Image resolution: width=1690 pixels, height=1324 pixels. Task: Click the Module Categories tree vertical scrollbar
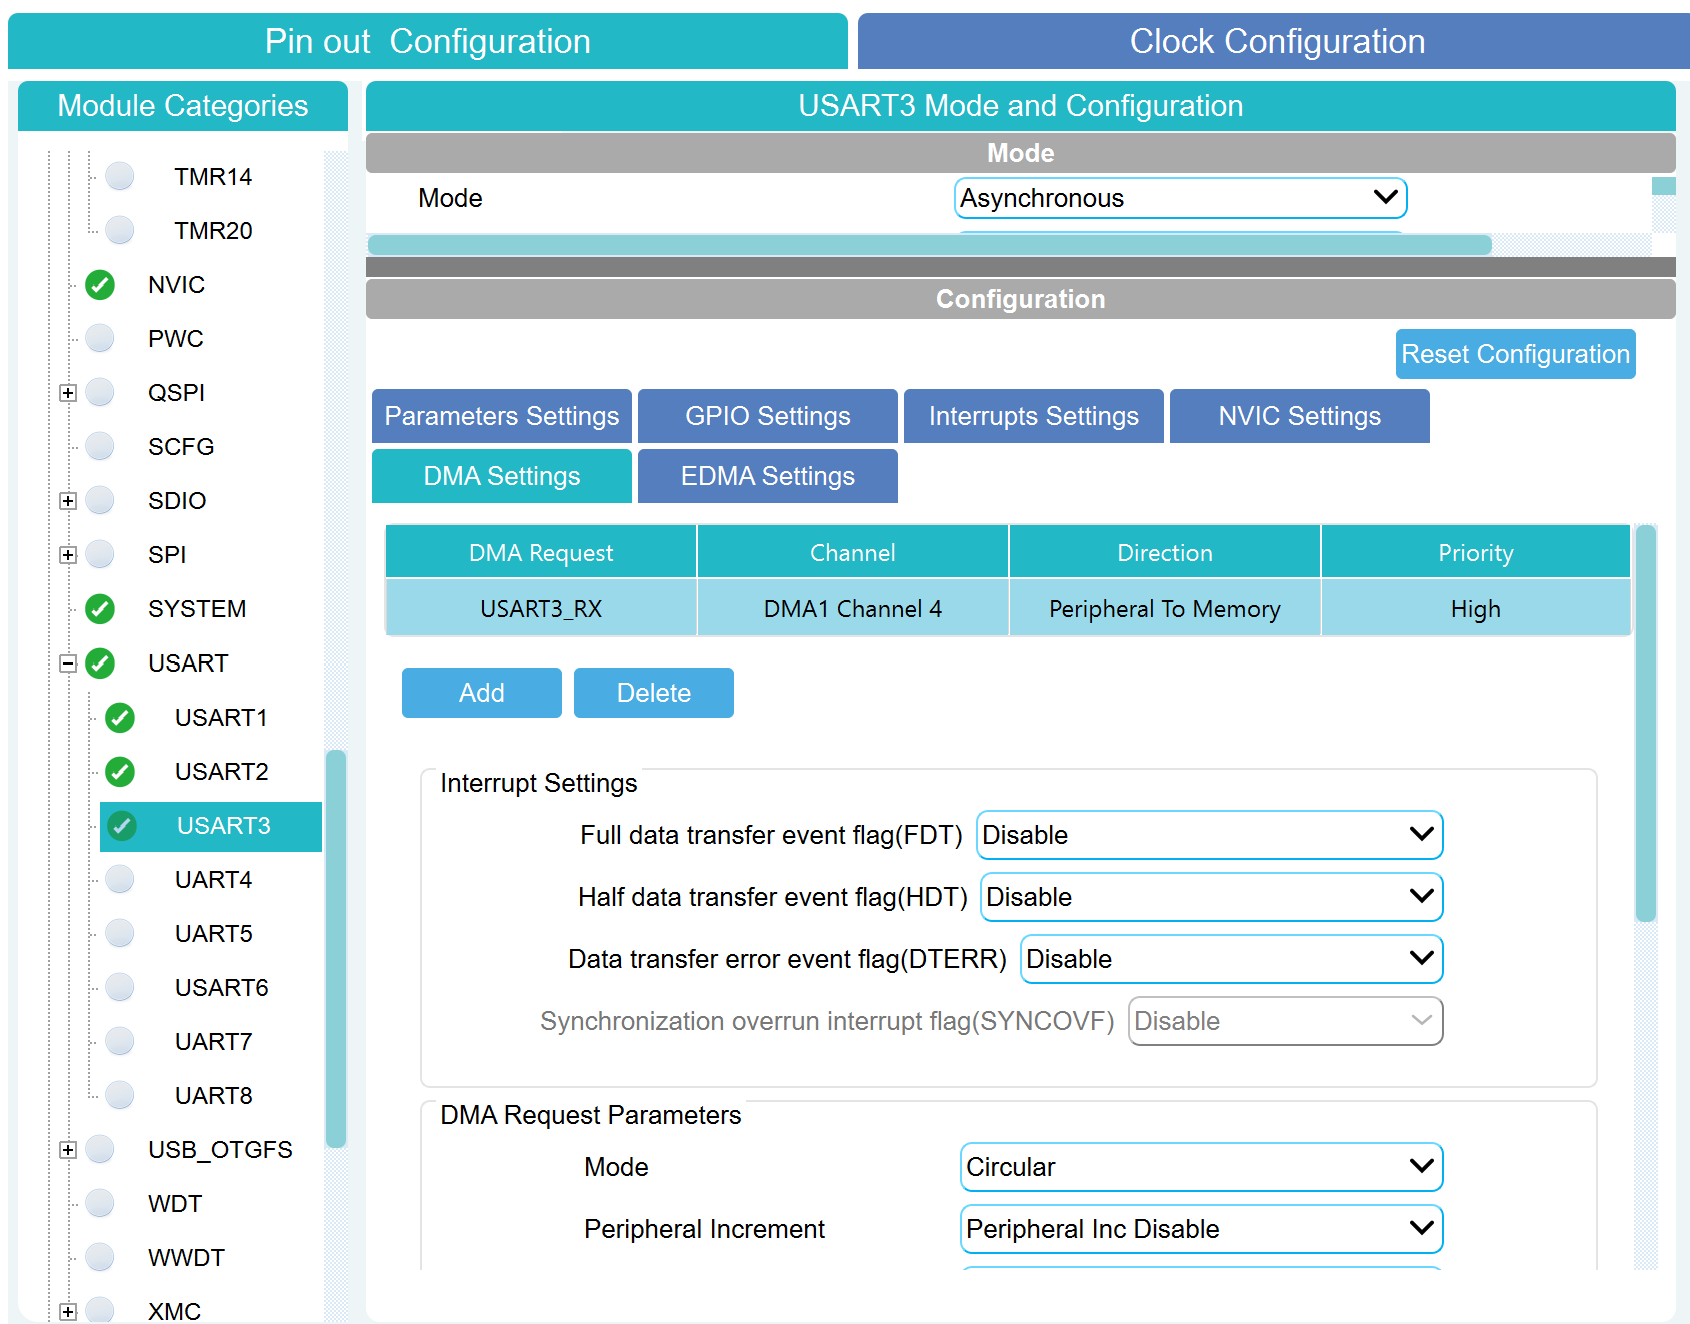(x=336, y=948)
